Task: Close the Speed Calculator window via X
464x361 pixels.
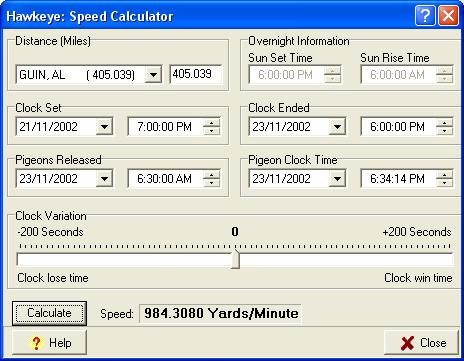Action: click(448, 15)
